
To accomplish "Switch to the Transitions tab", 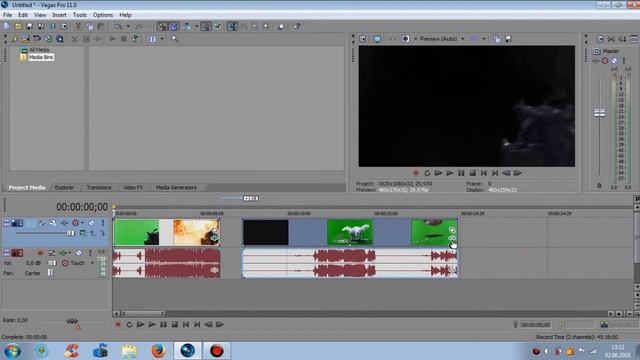I will click(99, 187).
